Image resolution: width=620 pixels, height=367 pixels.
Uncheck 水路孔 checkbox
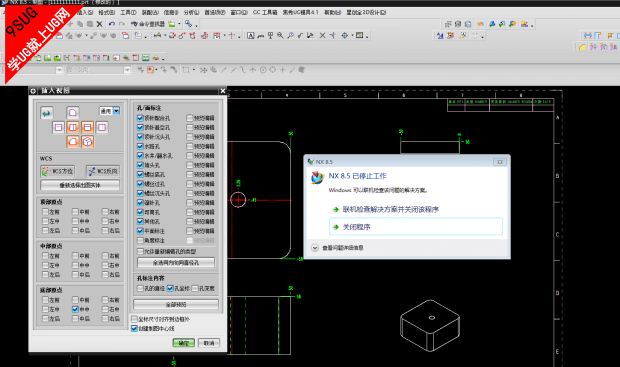click(140, 146)
